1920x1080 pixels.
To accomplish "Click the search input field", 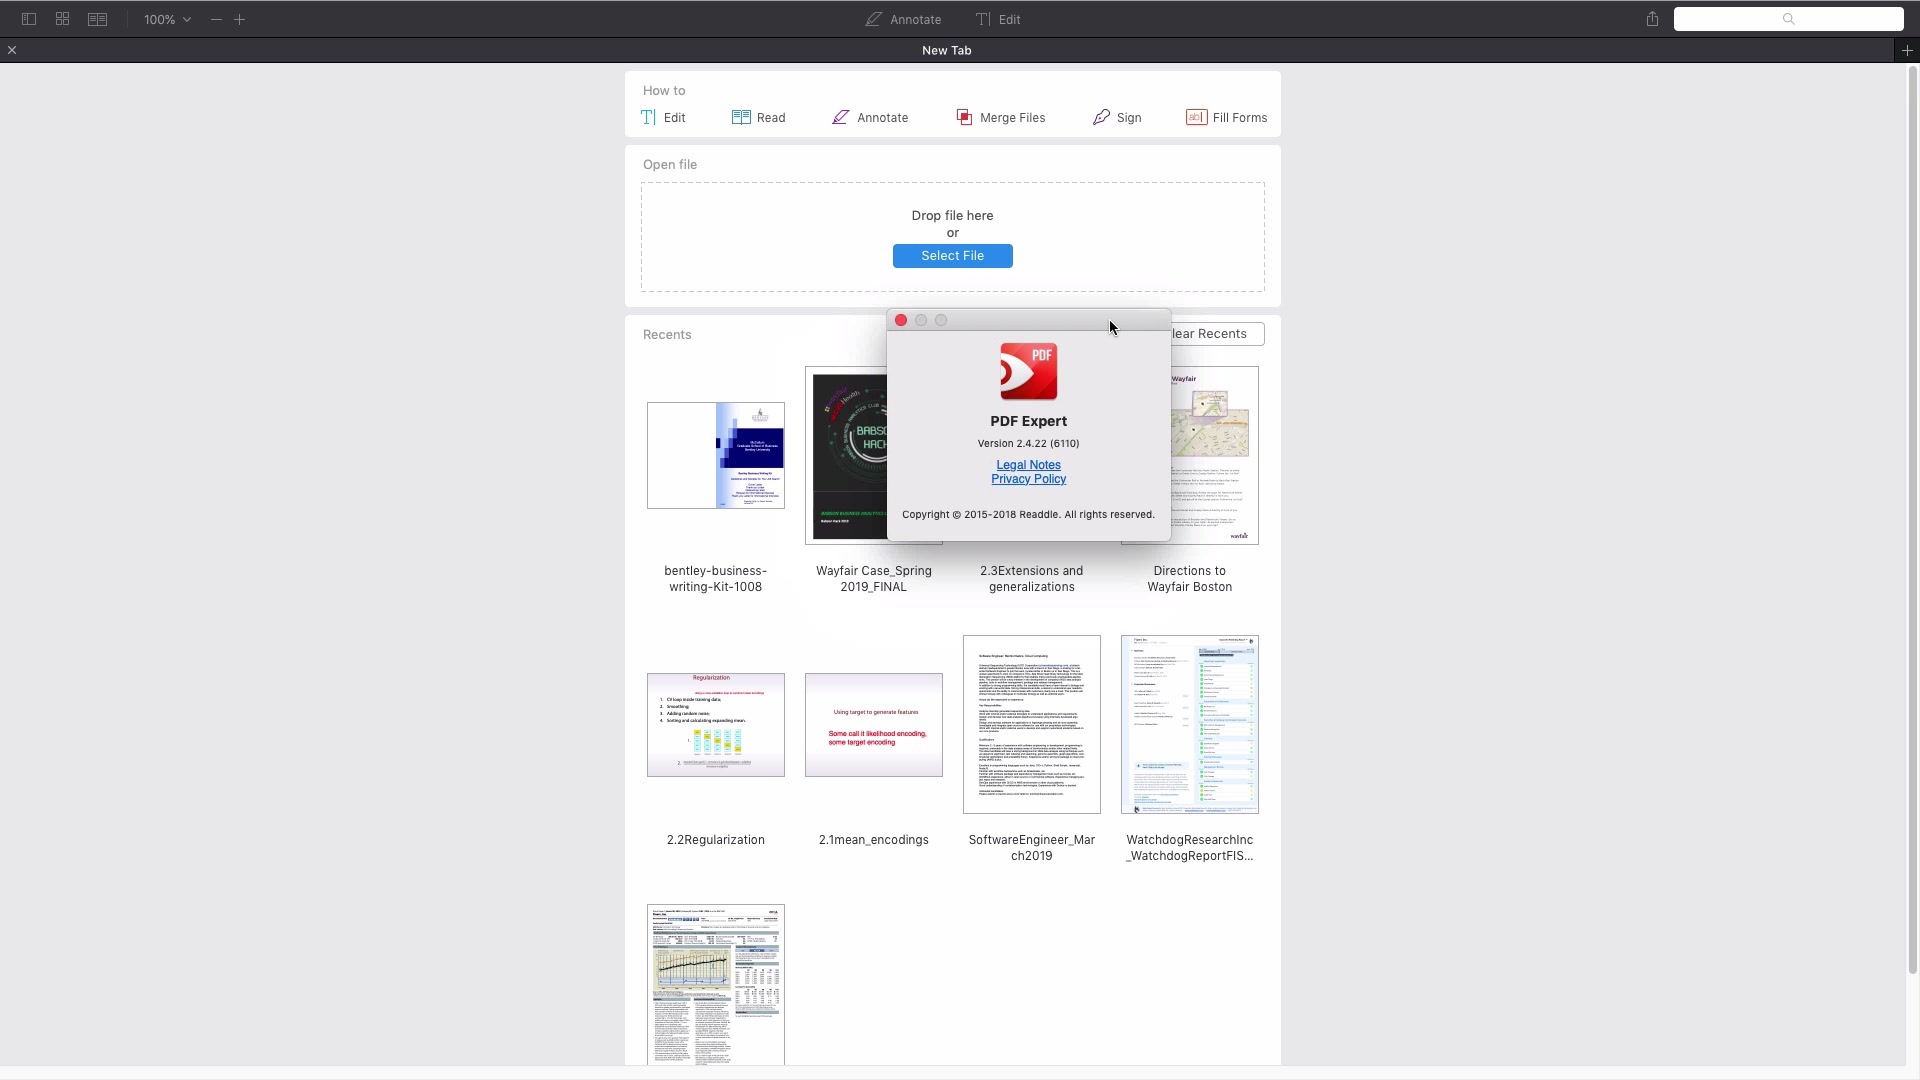I will (x=1789, y=18).
